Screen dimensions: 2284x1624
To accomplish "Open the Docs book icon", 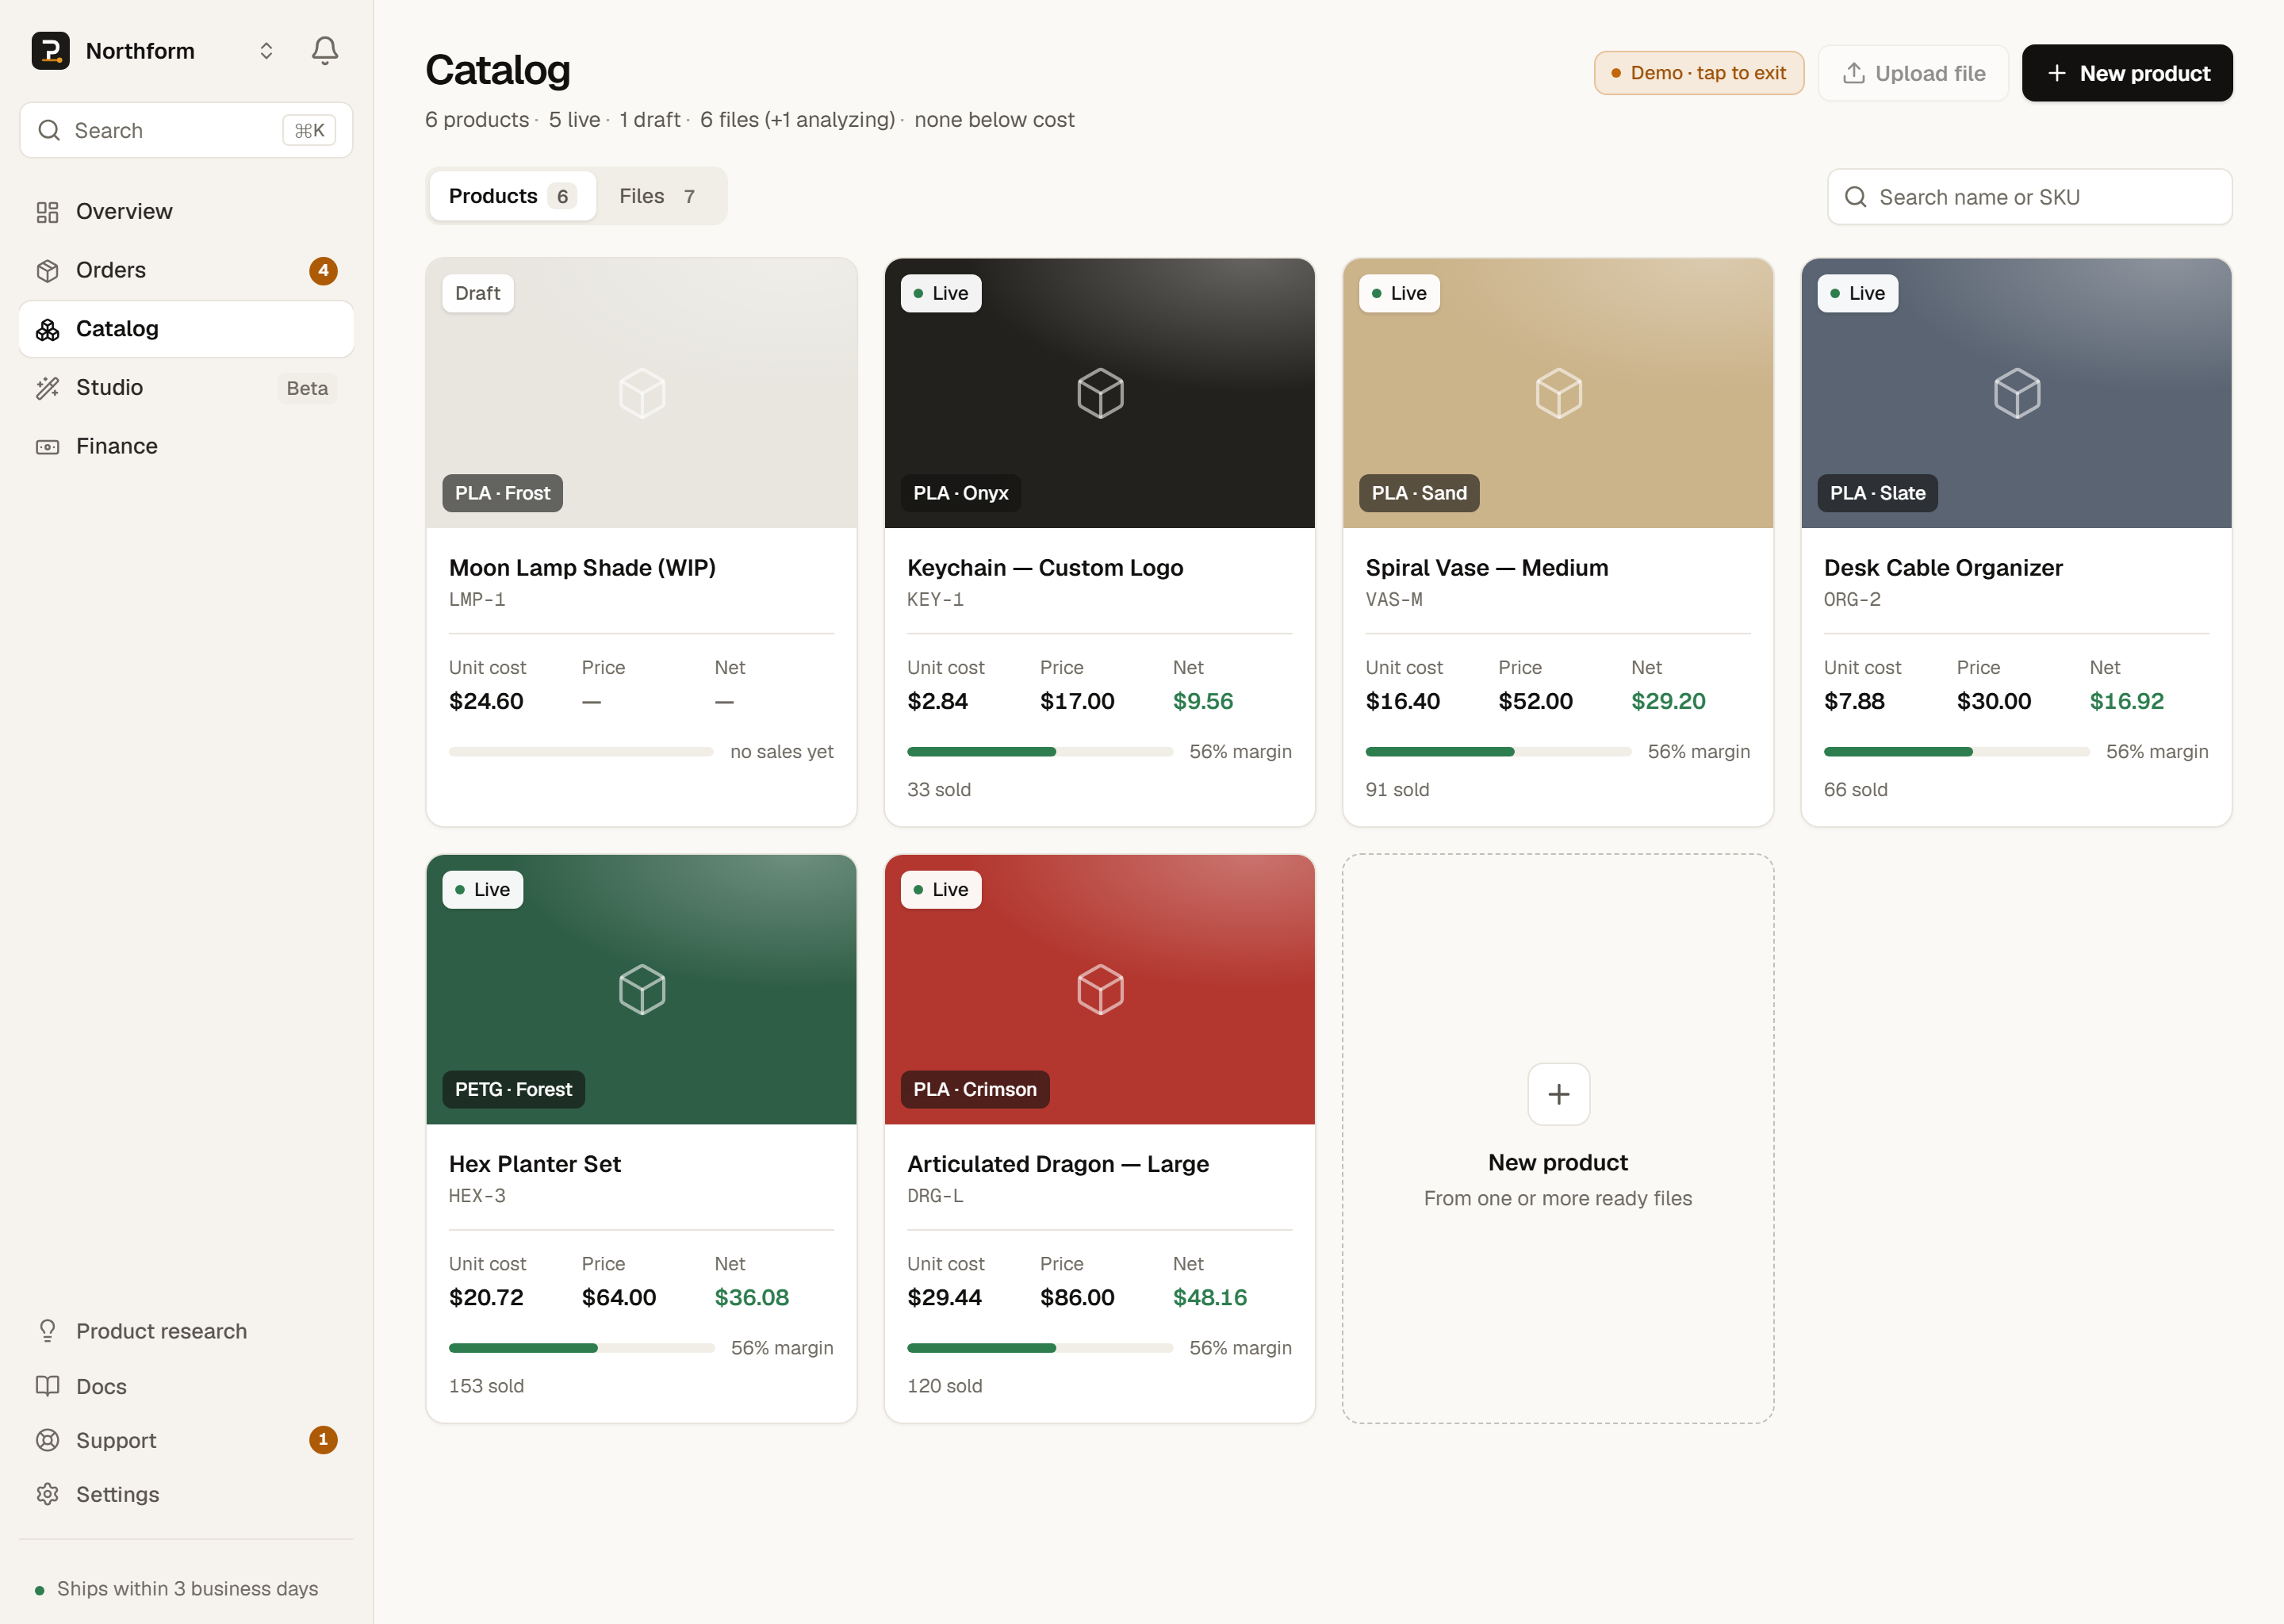I will click(47, 1386).
